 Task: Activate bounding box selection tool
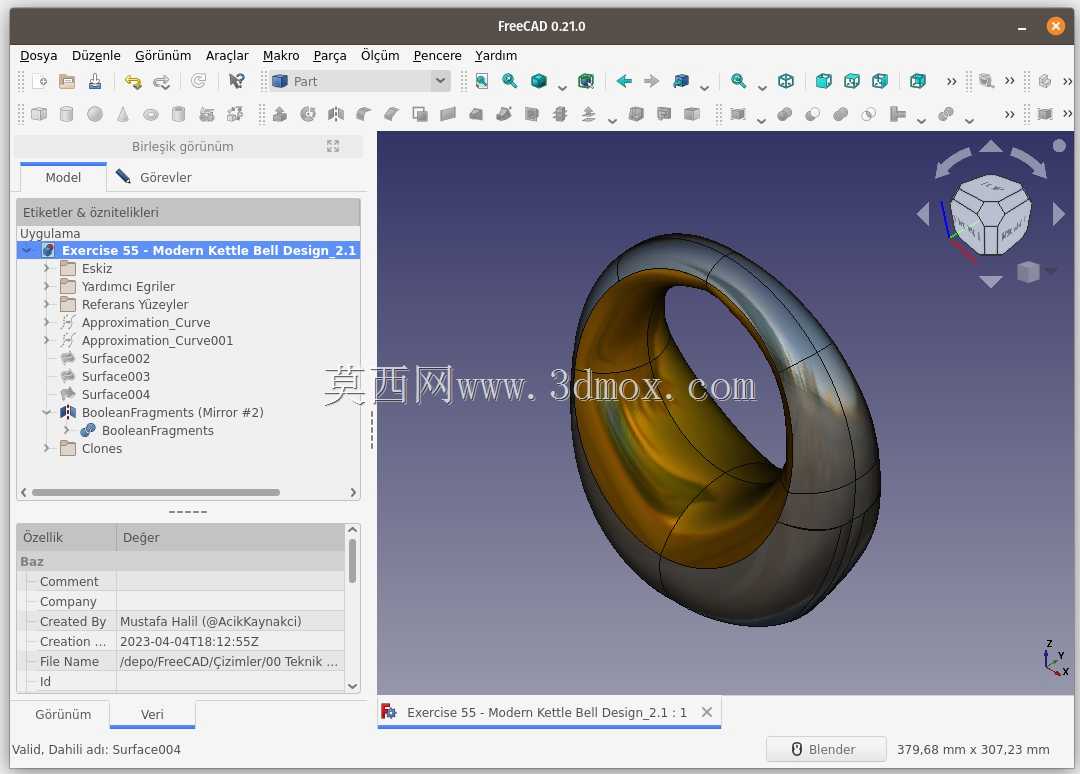[x=586, y=81]
